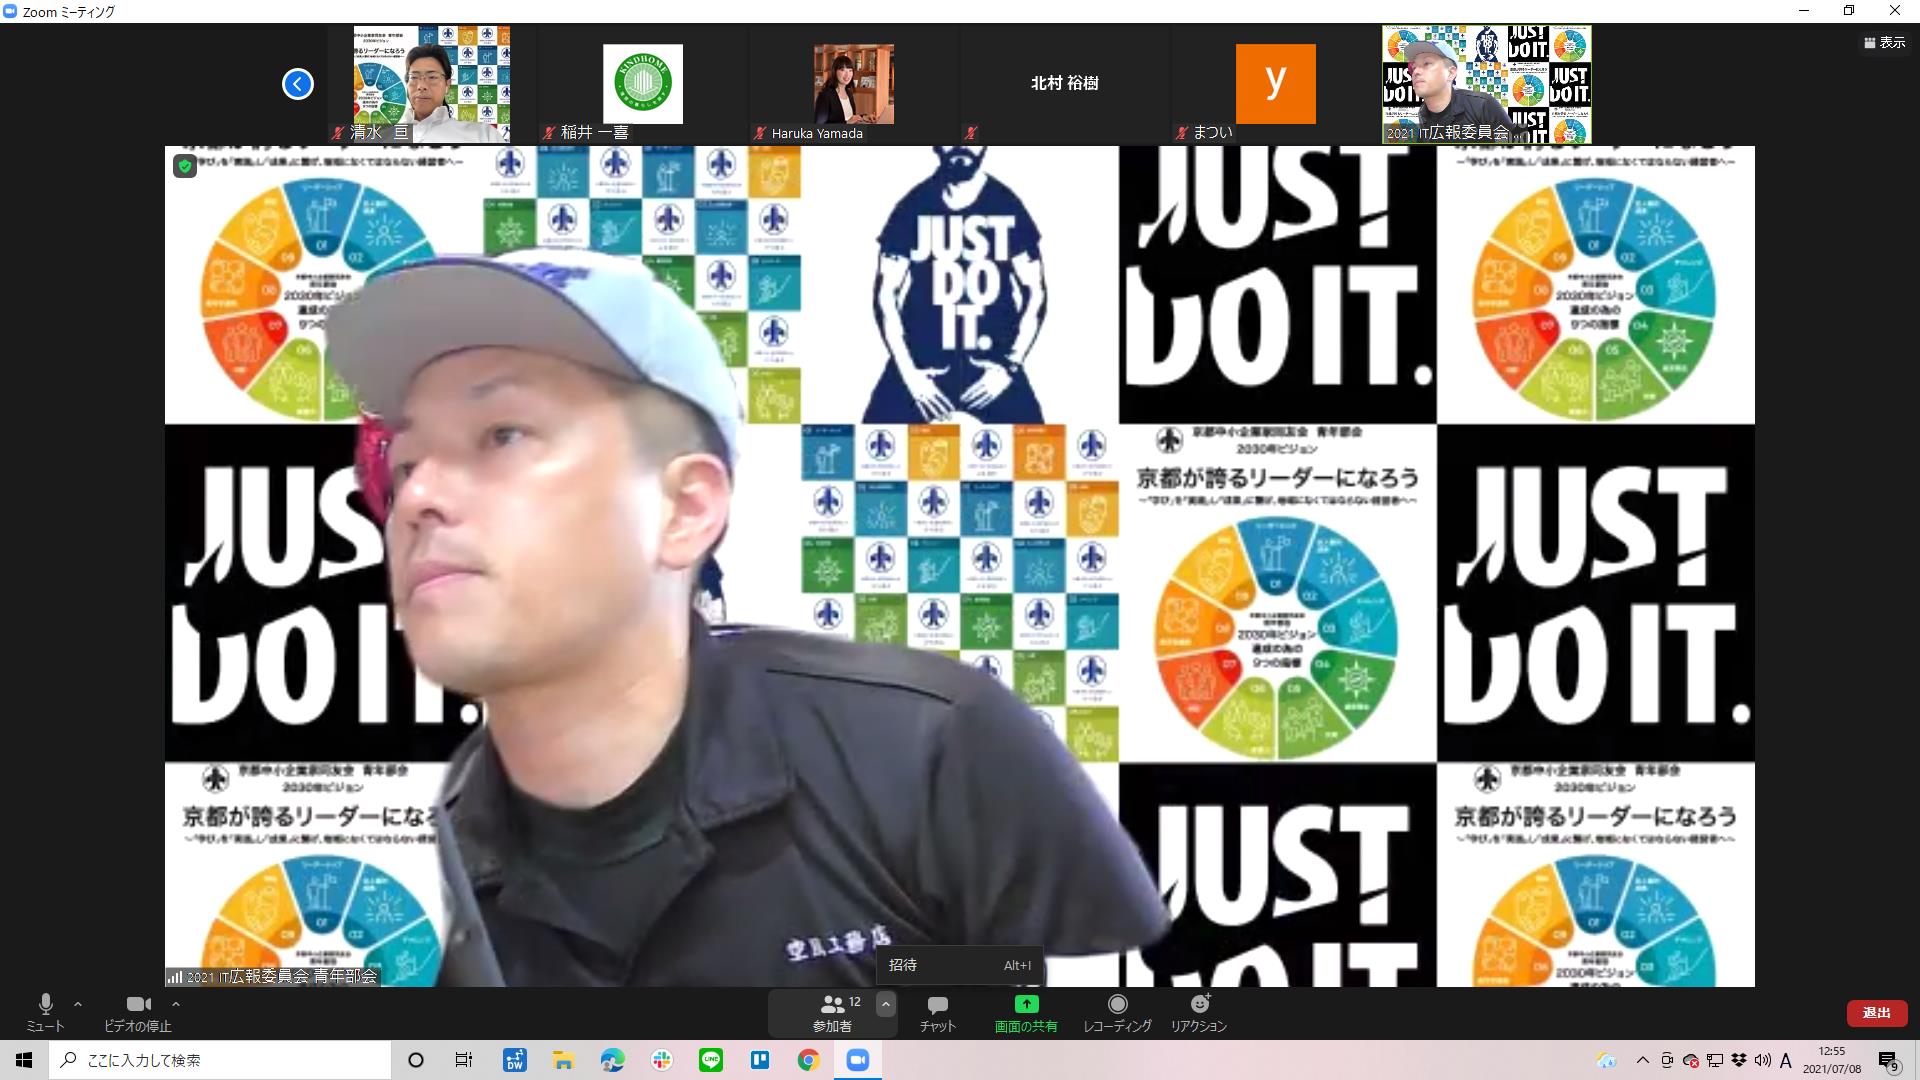1920x1080 pixels.
Task: Click the green encryption shield icon
Action: pos(185,166)
